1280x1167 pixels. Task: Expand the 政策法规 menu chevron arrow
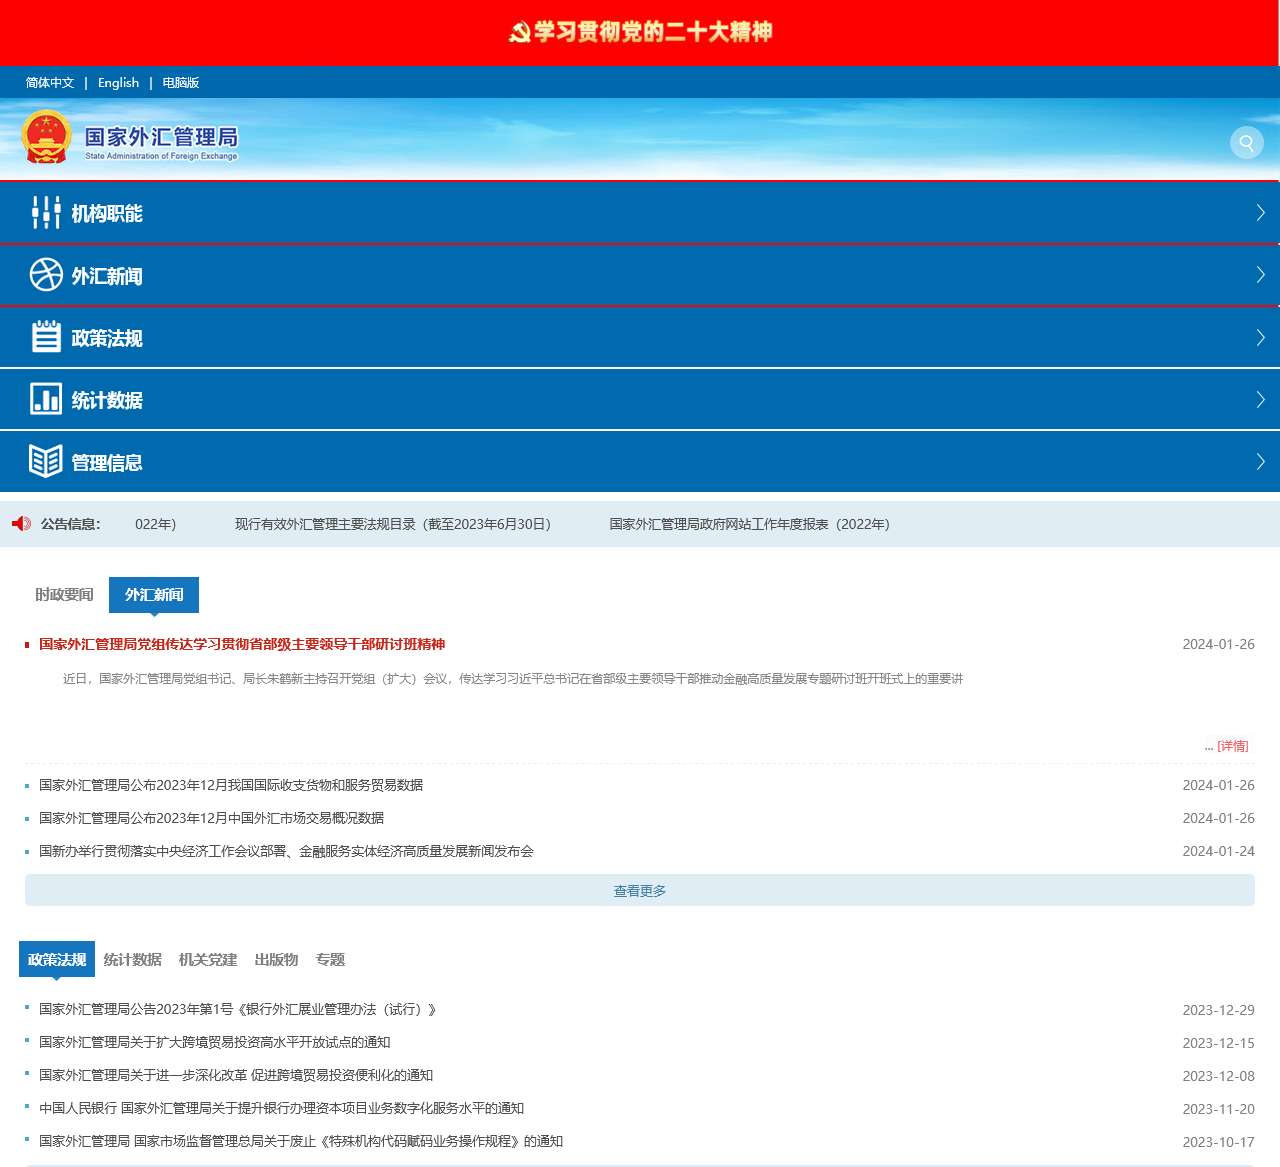point(1260,338)
